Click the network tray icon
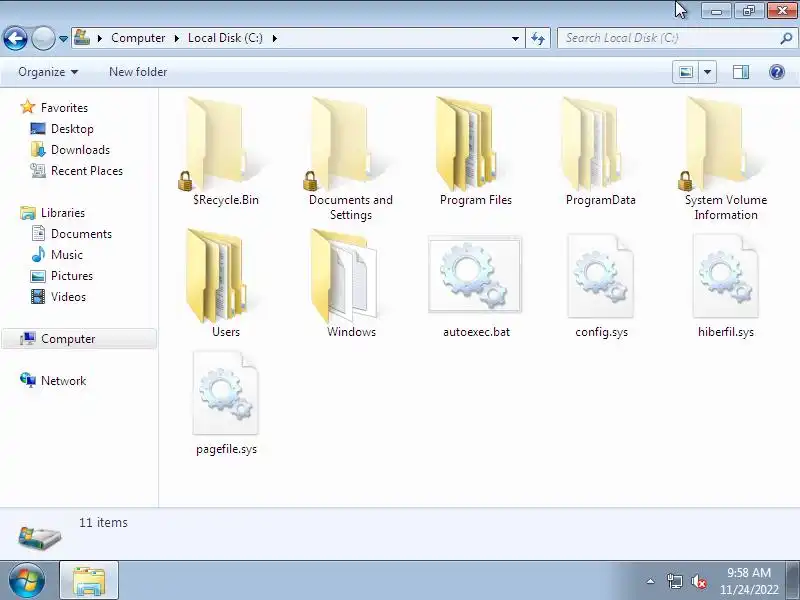The image size is (800, 600). (675, 581)
